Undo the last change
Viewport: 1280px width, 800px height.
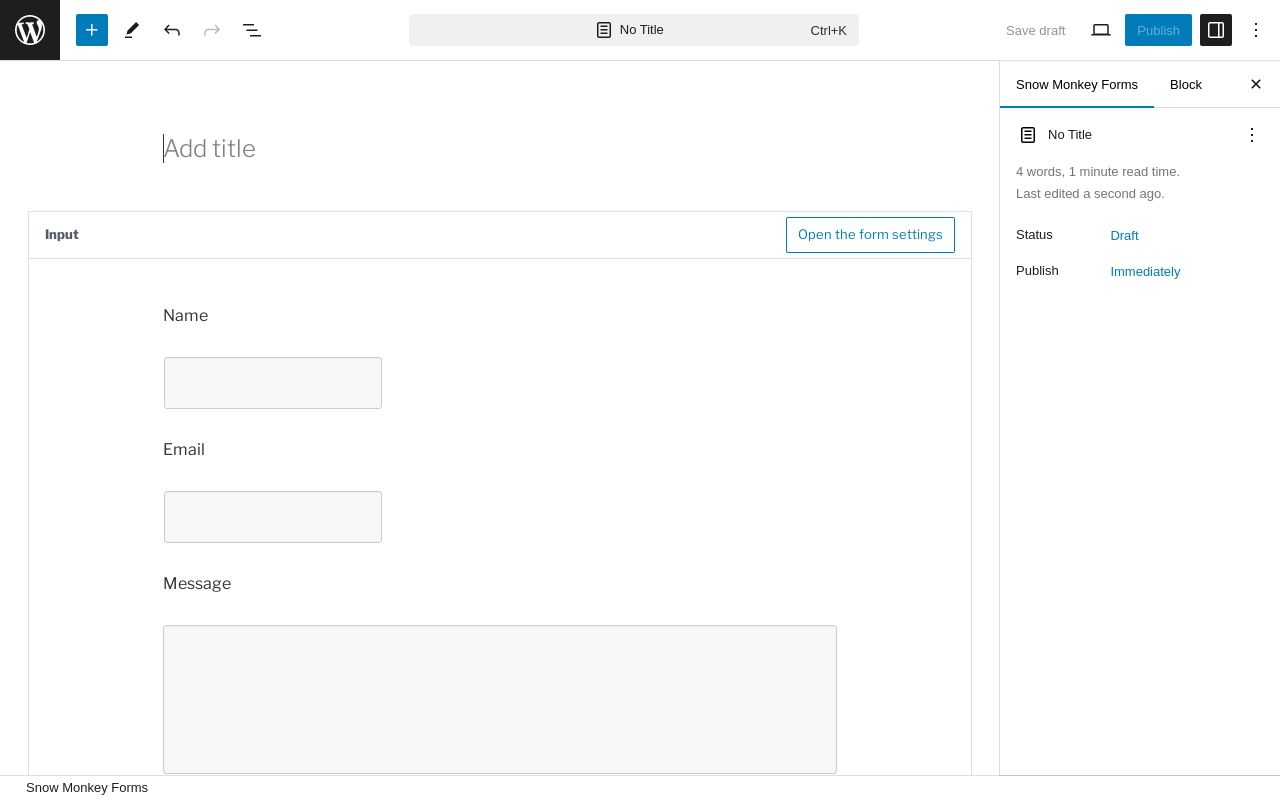tap(172, 30)
